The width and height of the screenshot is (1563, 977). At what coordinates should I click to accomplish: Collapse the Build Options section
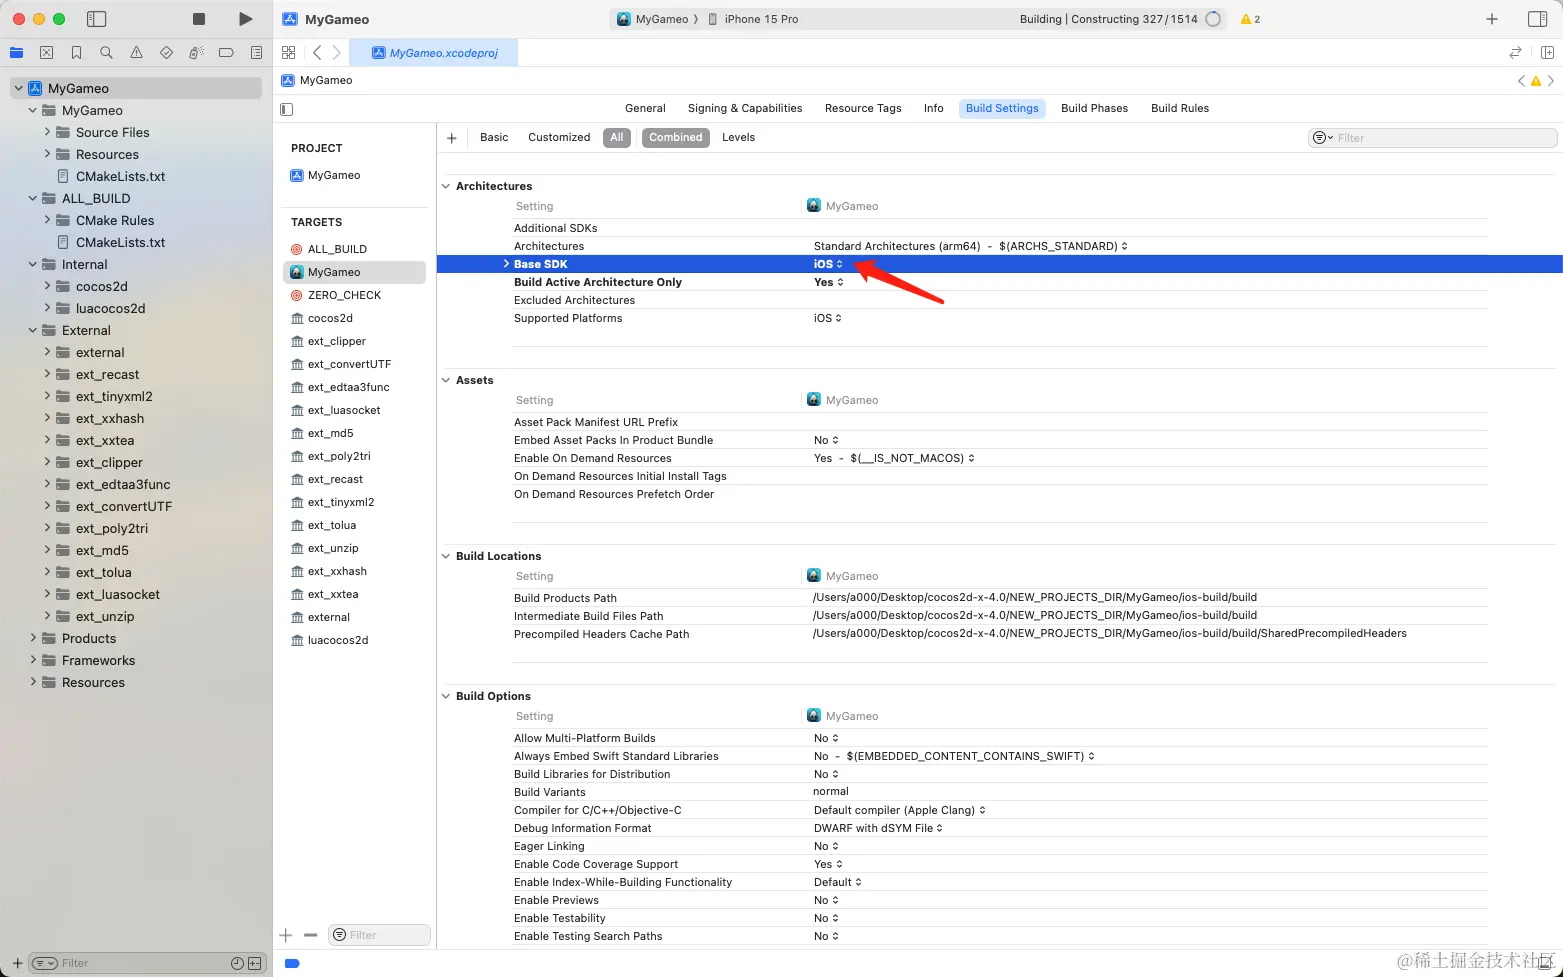[x=446, y=696]
